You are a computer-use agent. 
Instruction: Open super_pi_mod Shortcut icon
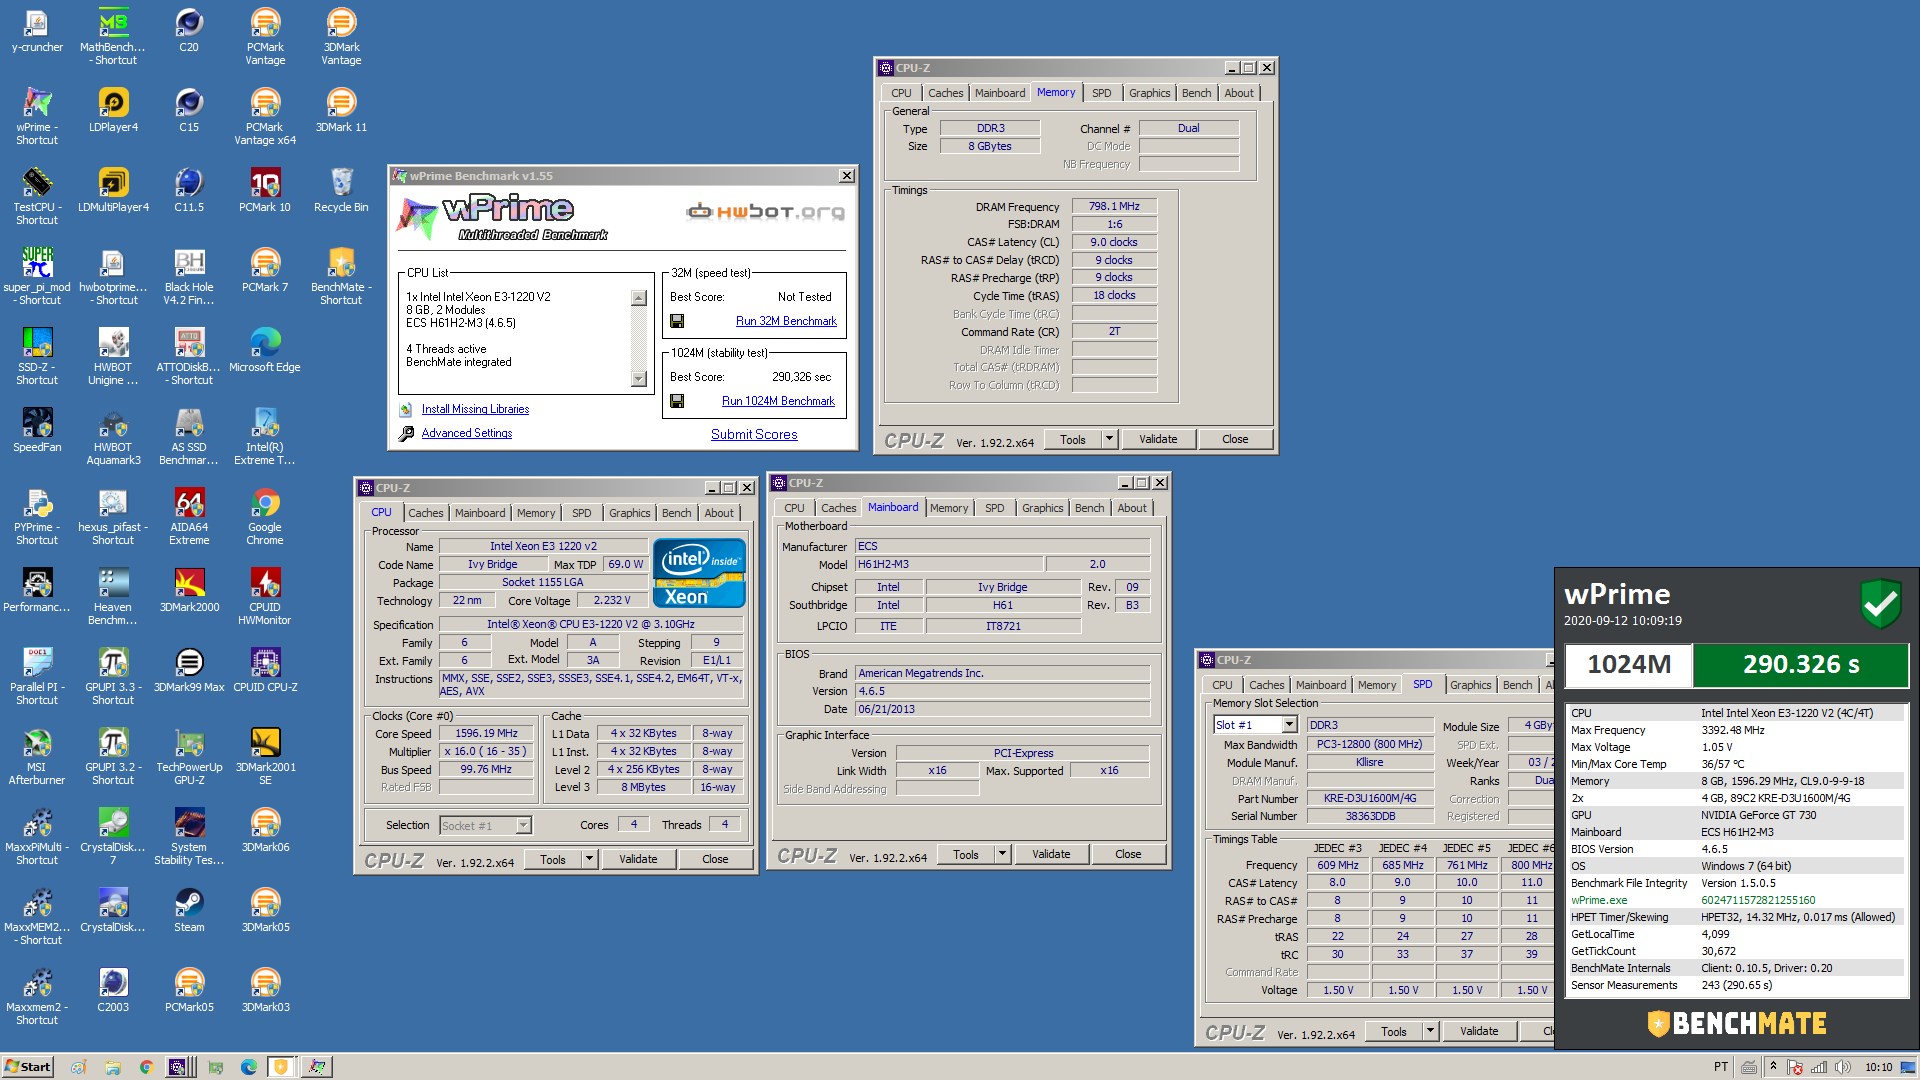coord(37,277)
